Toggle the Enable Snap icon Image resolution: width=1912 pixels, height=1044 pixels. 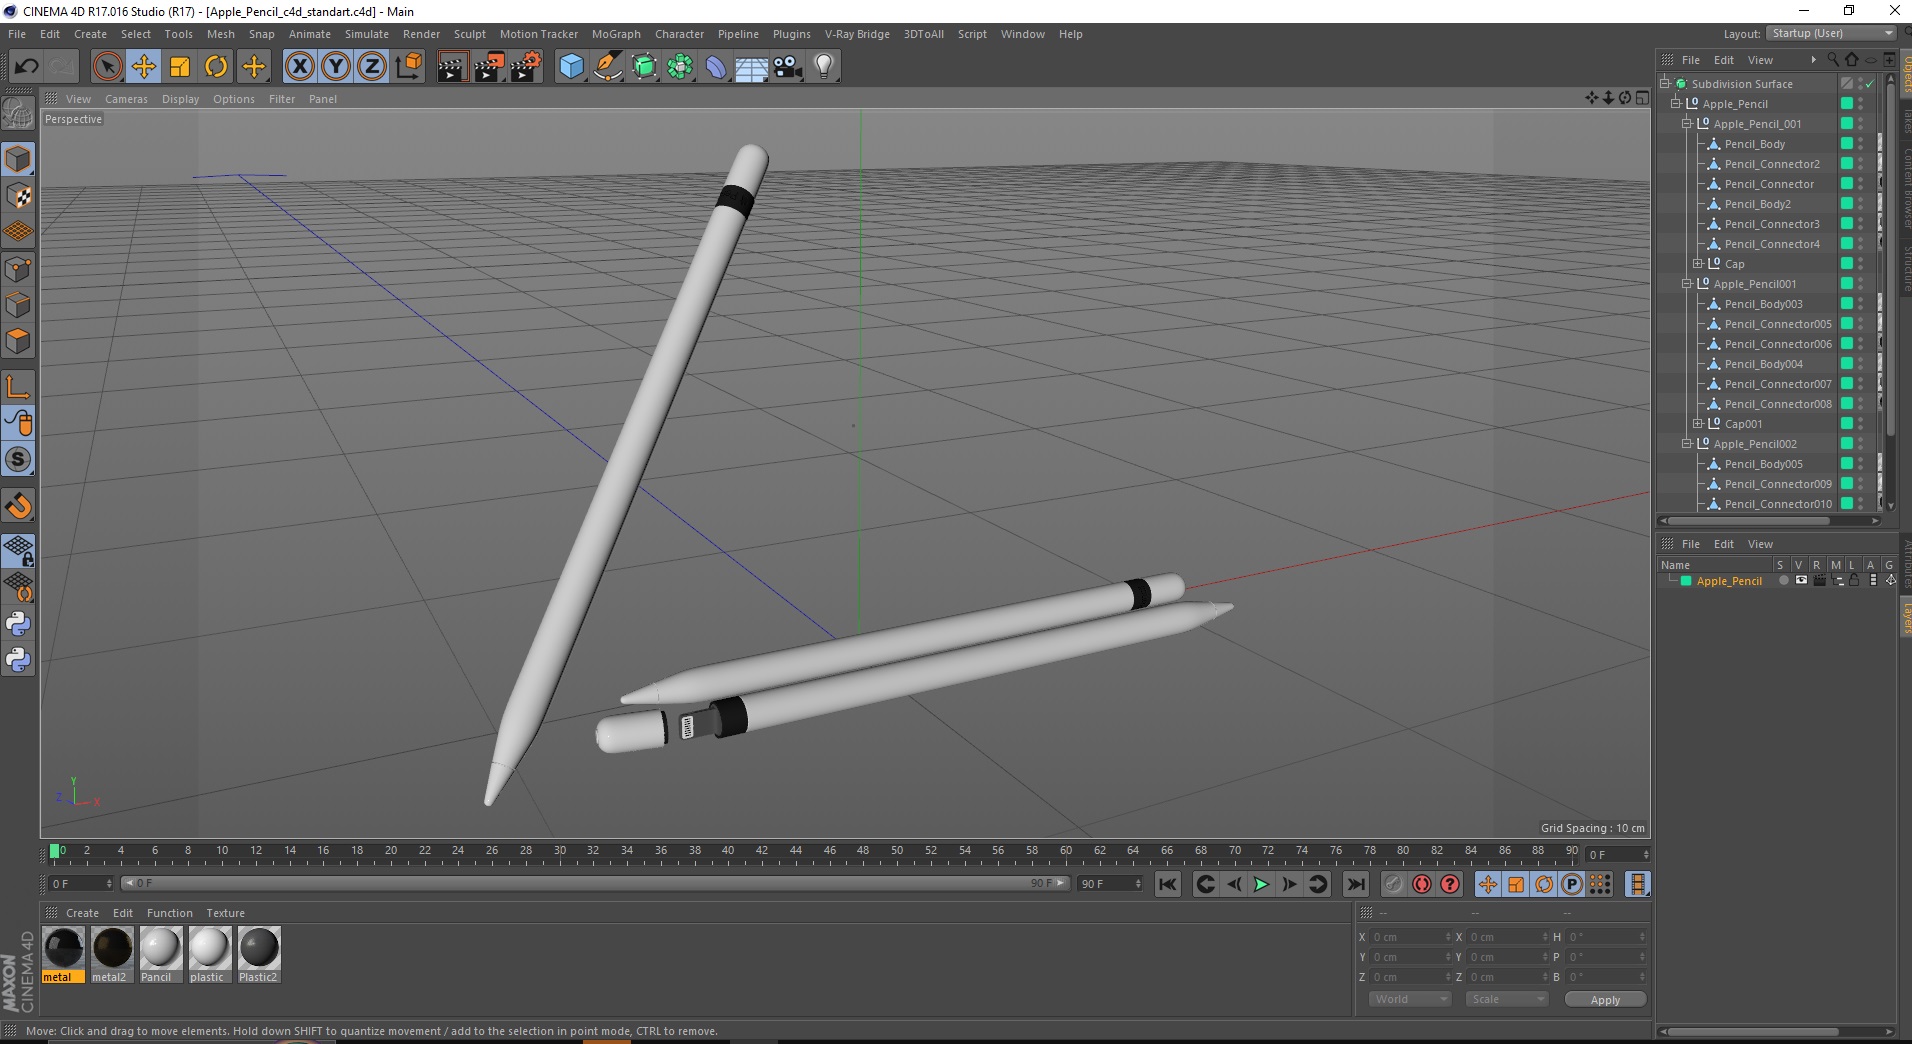pos(18,506)
